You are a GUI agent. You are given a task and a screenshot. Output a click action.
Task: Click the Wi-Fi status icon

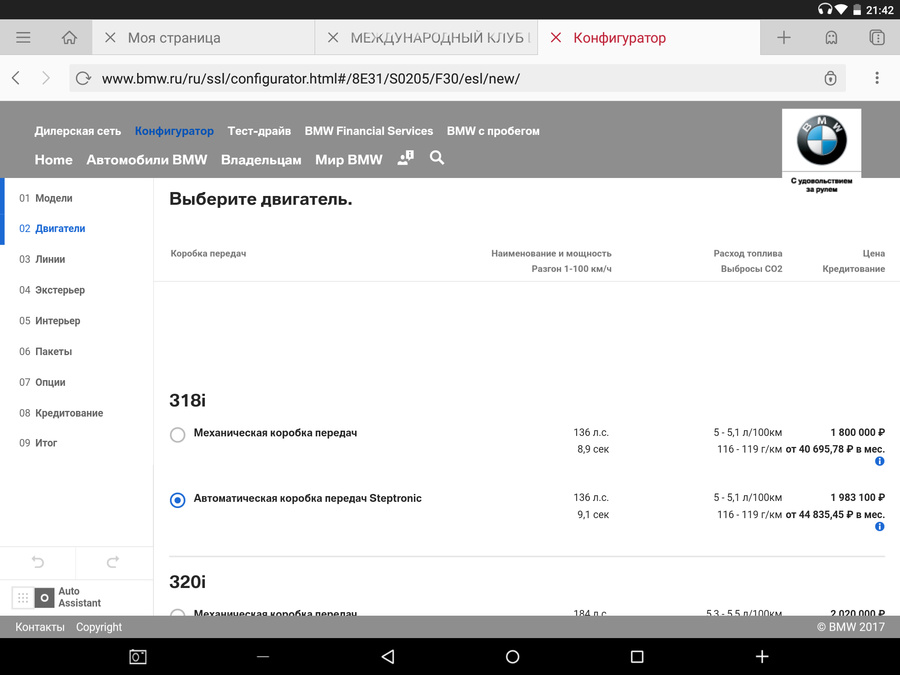(841, 9)
